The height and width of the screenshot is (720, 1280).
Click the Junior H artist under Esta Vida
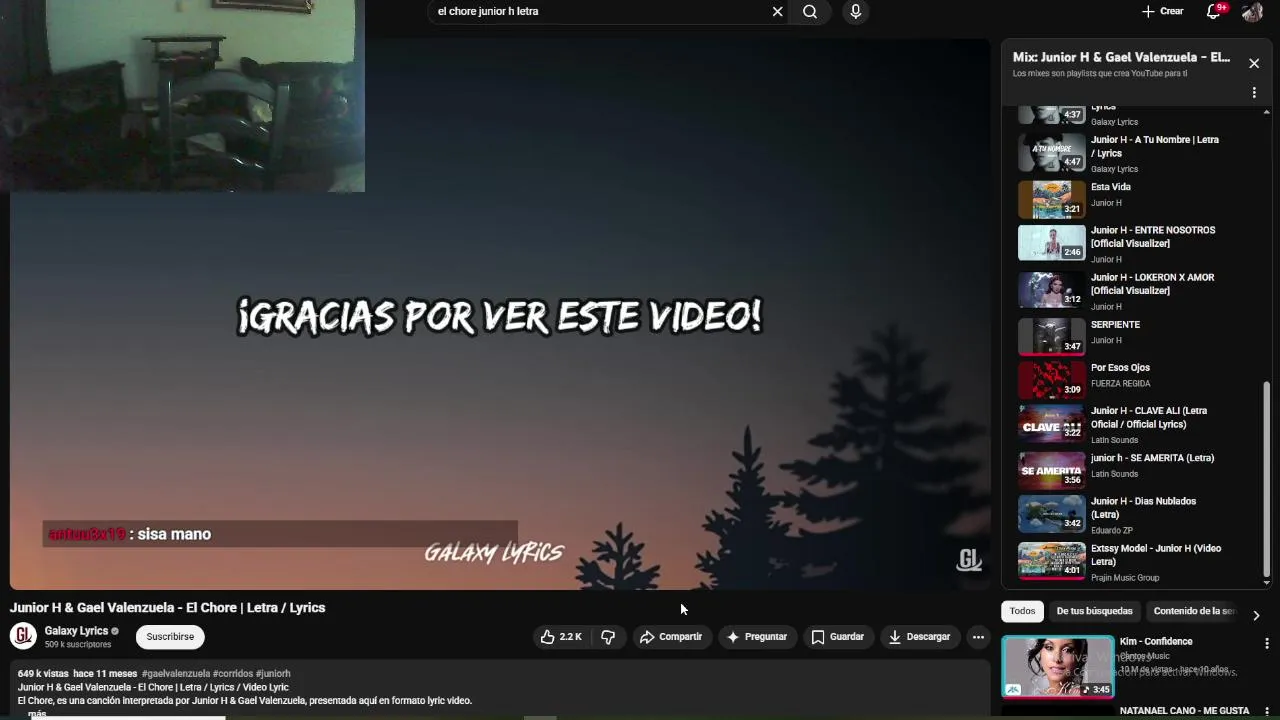tap(1106, 203)
